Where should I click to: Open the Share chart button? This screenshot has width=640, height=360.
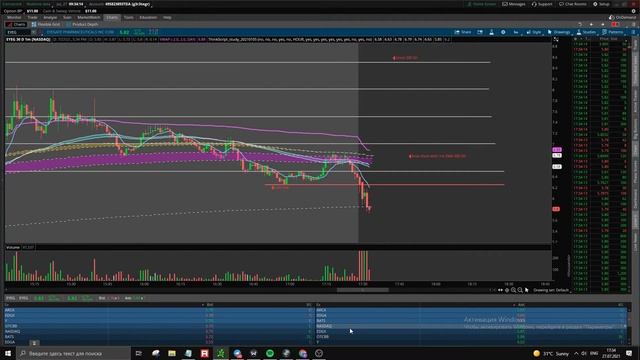(x=463, y=32)
